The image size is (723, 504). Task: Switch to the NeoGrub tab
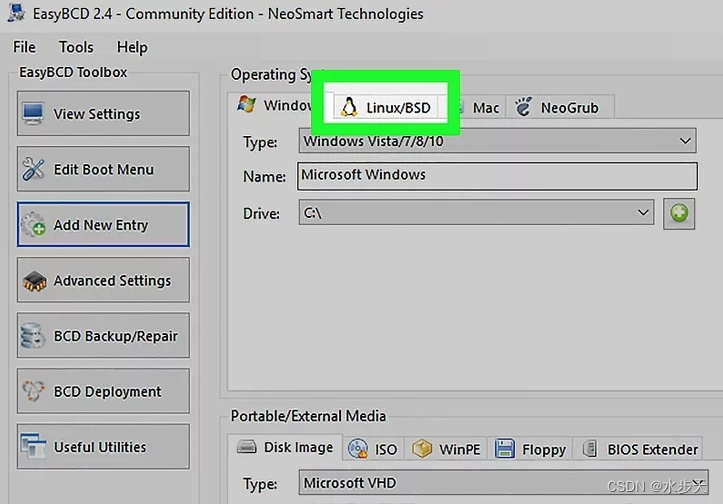pyautogui.click(x=560, y=107)
